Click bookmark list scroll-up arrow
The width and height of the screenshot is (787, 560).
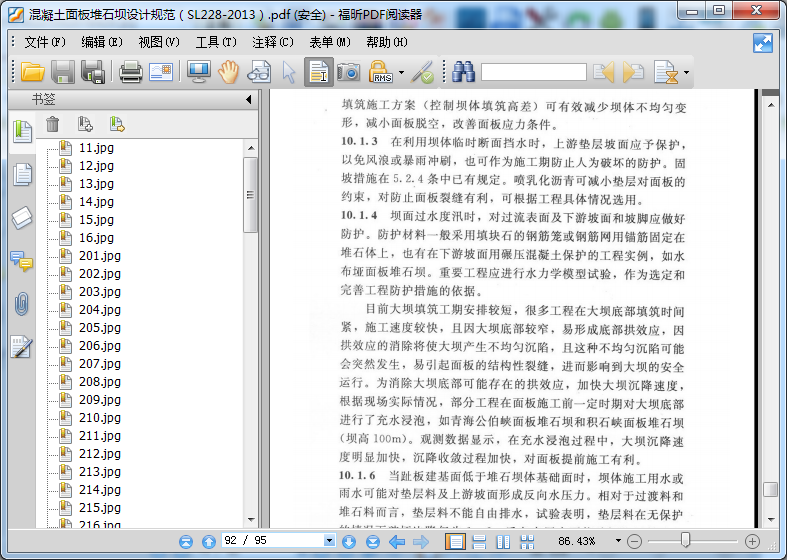[x=251, y=148]
